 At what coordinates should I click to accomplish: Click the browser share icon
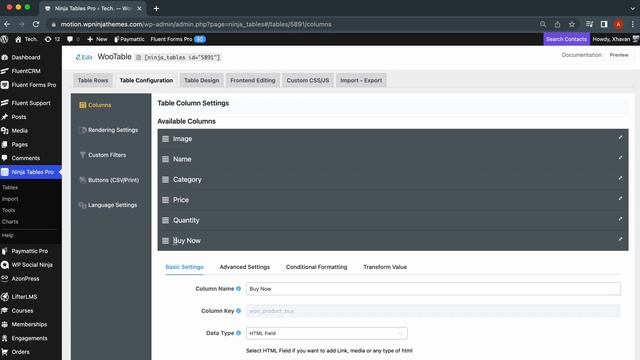coord(557,24)
